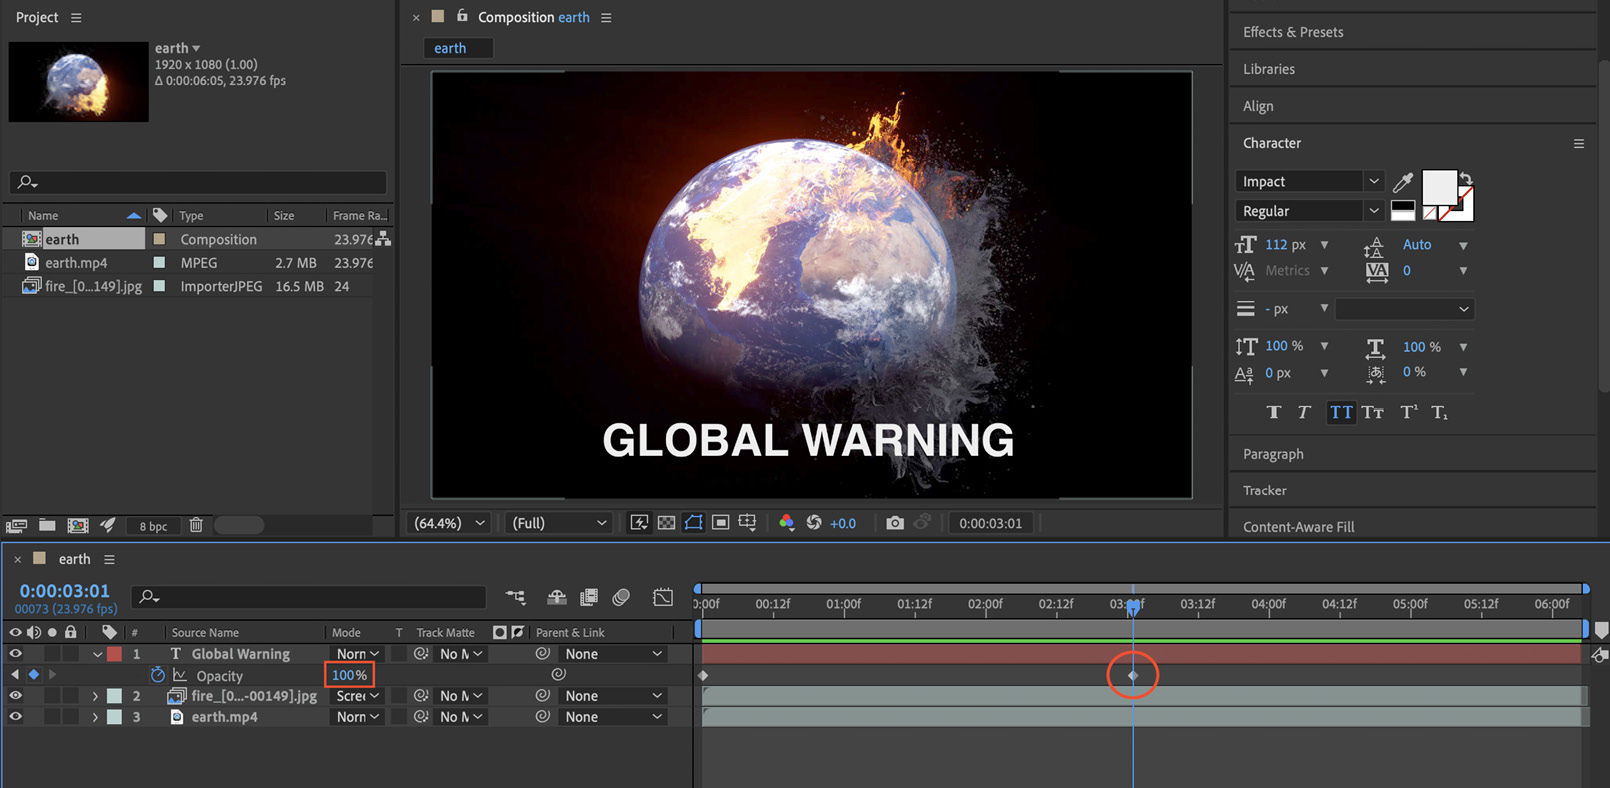
Task: Click the Opacity 100% value
Action: coord(349,675)
